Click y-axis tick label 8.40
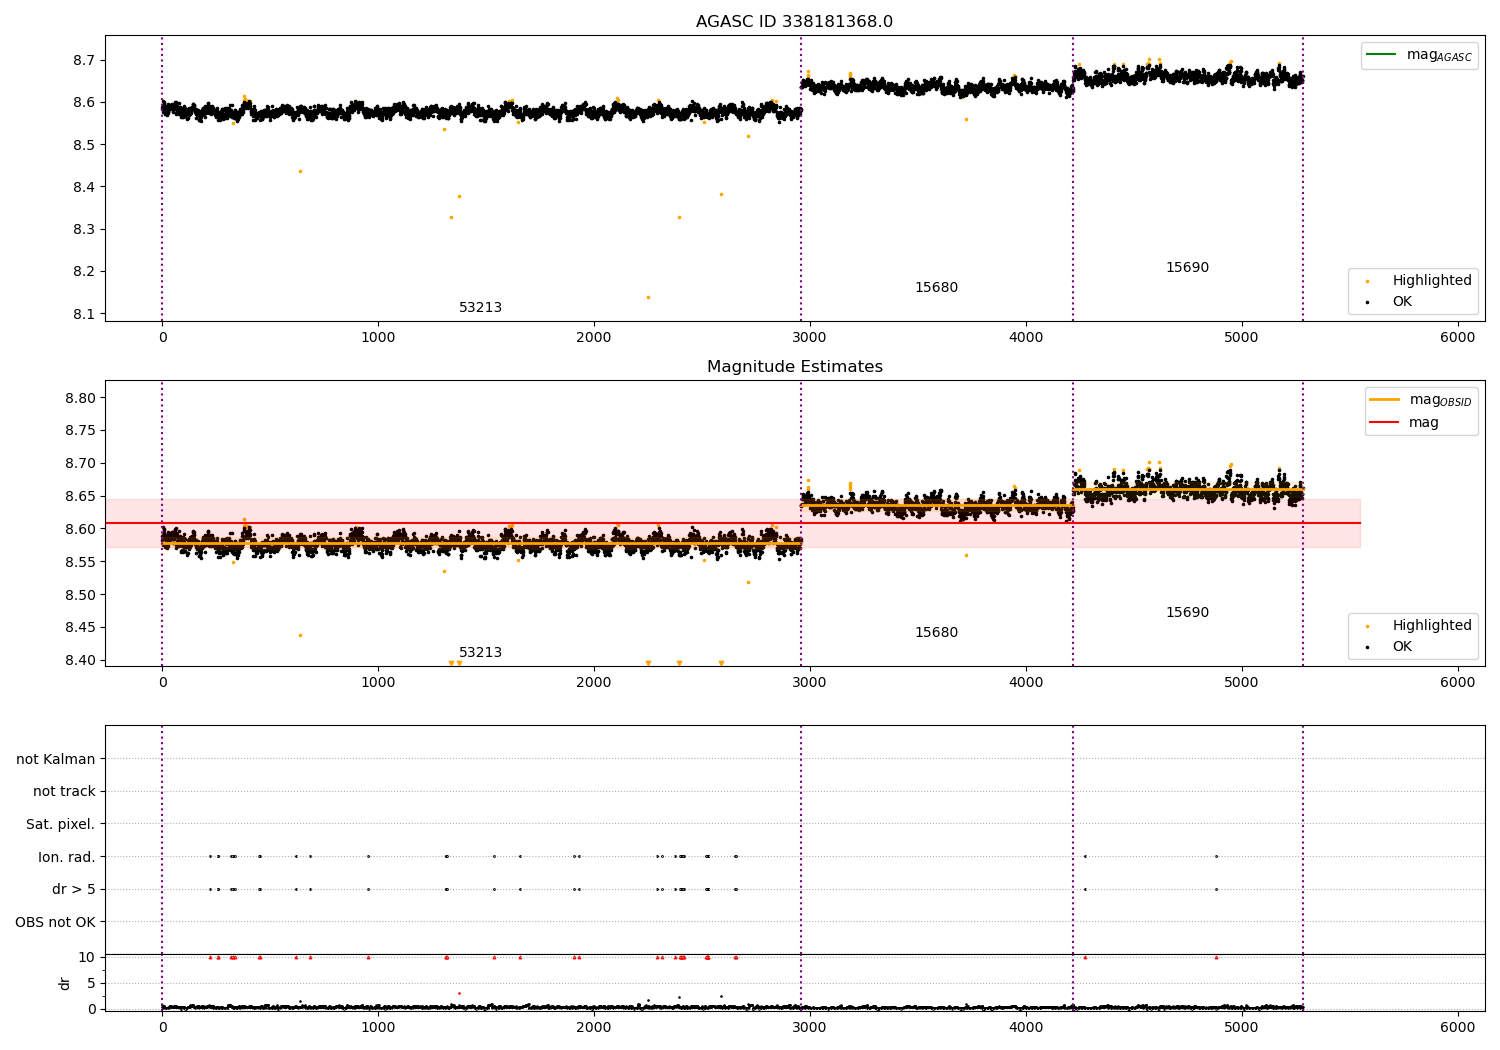This screenshot has height=1050, width=1500. point(80,660)
